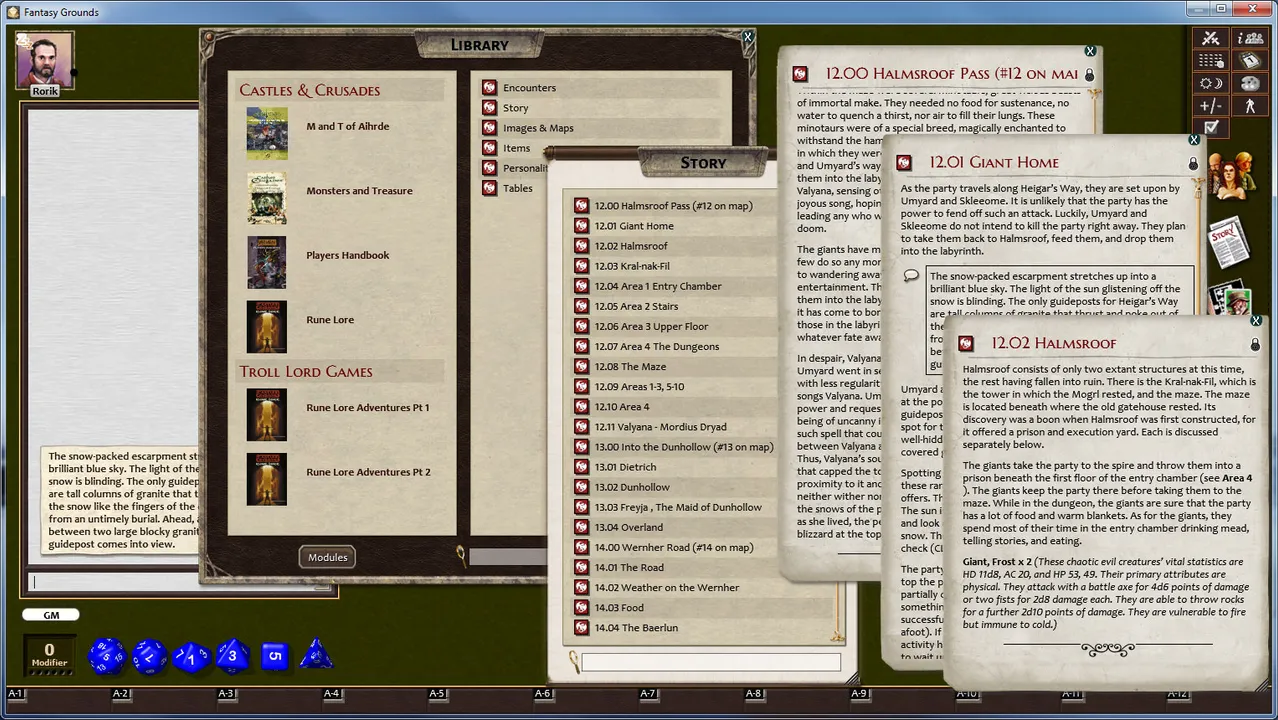Viewport: 1278px width, 720px height.
Task: Select Images & Maps in Library
Action: tap(538, 128)
